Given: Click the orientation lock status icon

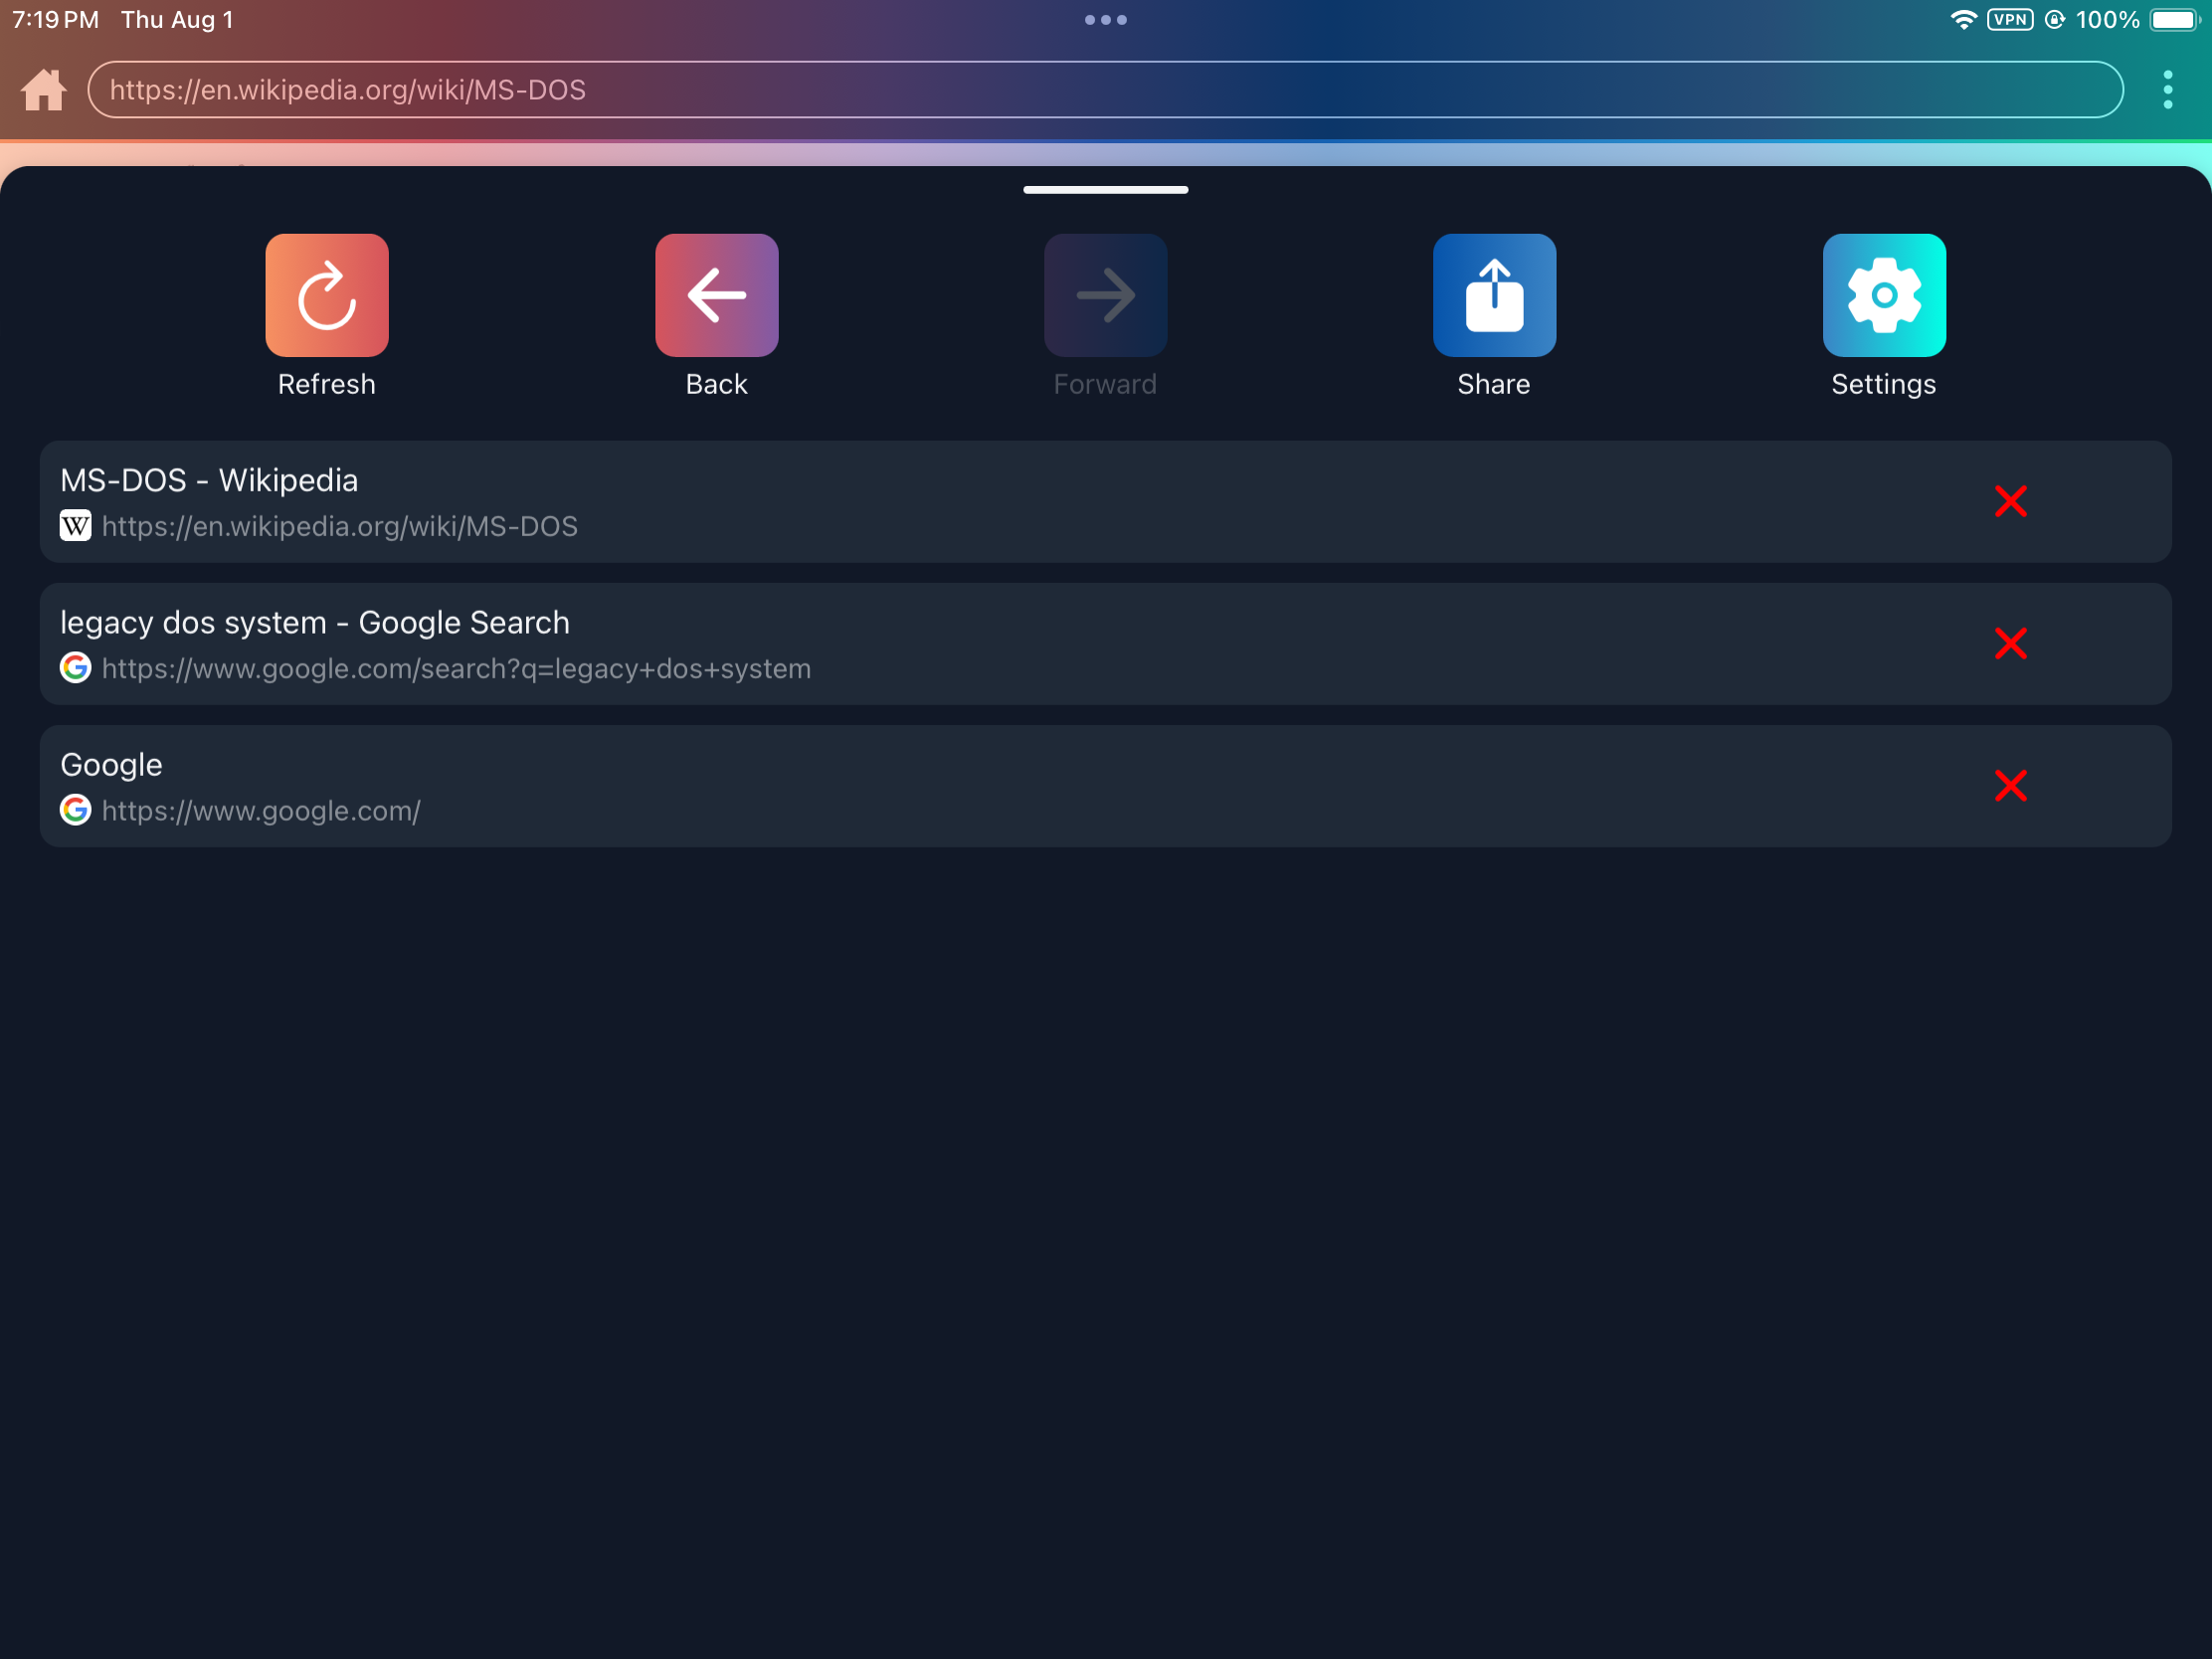Looking at the screenshot, I should (2054, 20).
